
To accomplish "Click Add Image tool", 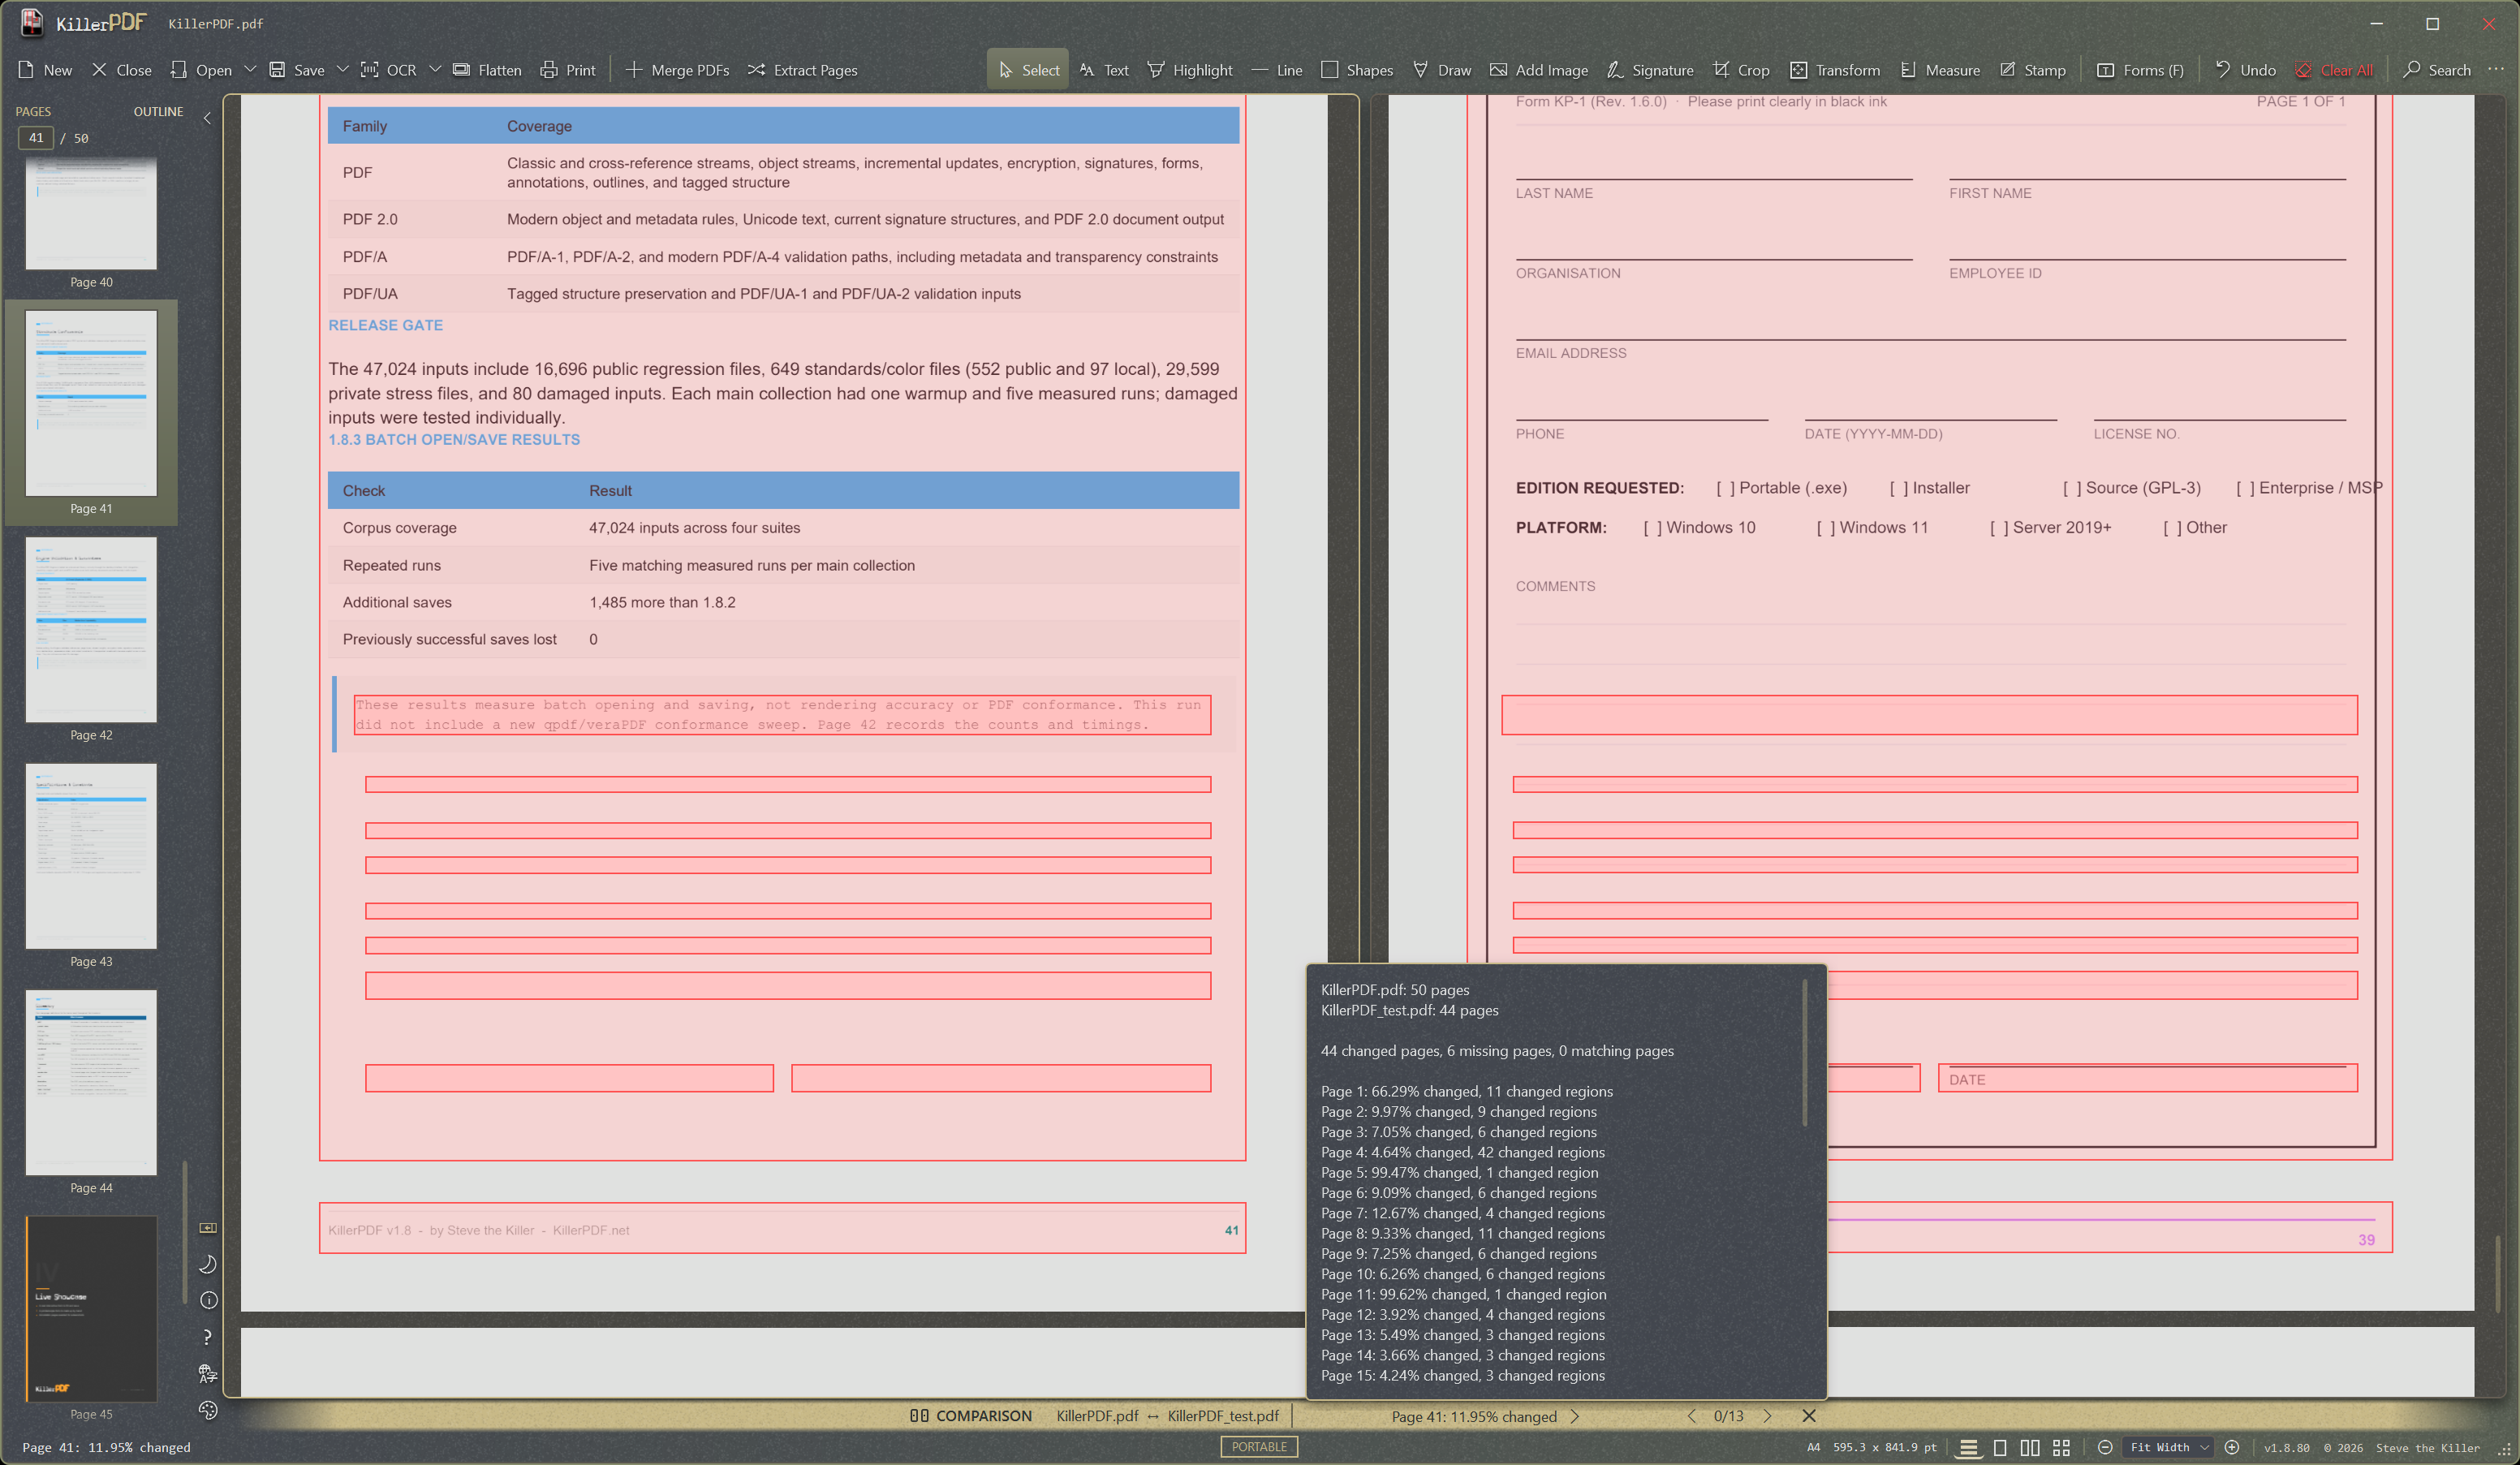I will point(1538,70).
